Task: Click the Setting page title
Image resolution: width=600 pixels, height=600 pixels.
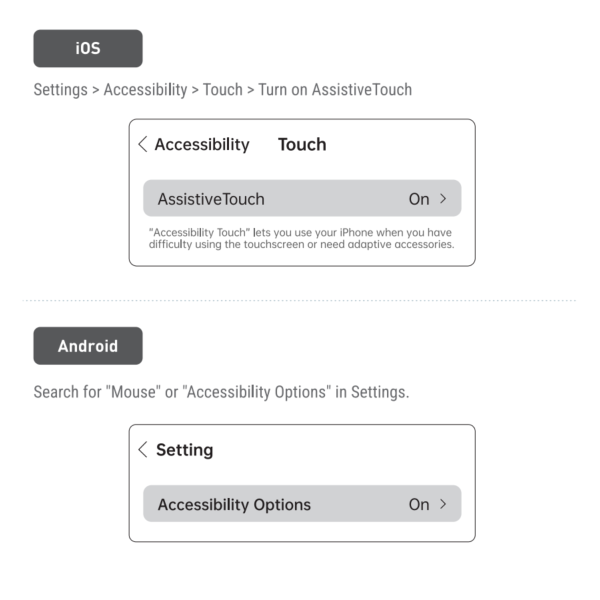Action: coord(185,450)
